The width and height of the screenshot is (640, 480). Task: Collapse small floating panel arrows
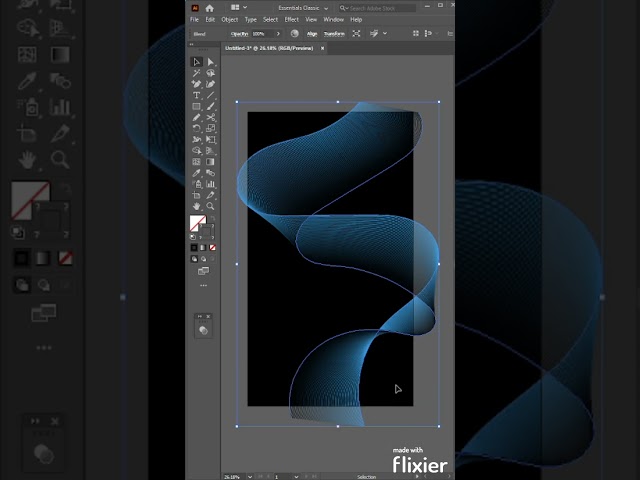tap(199, 316)
